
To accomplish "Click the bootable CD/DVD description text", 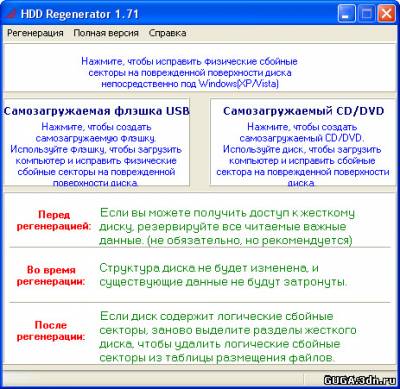I will 303,155.
